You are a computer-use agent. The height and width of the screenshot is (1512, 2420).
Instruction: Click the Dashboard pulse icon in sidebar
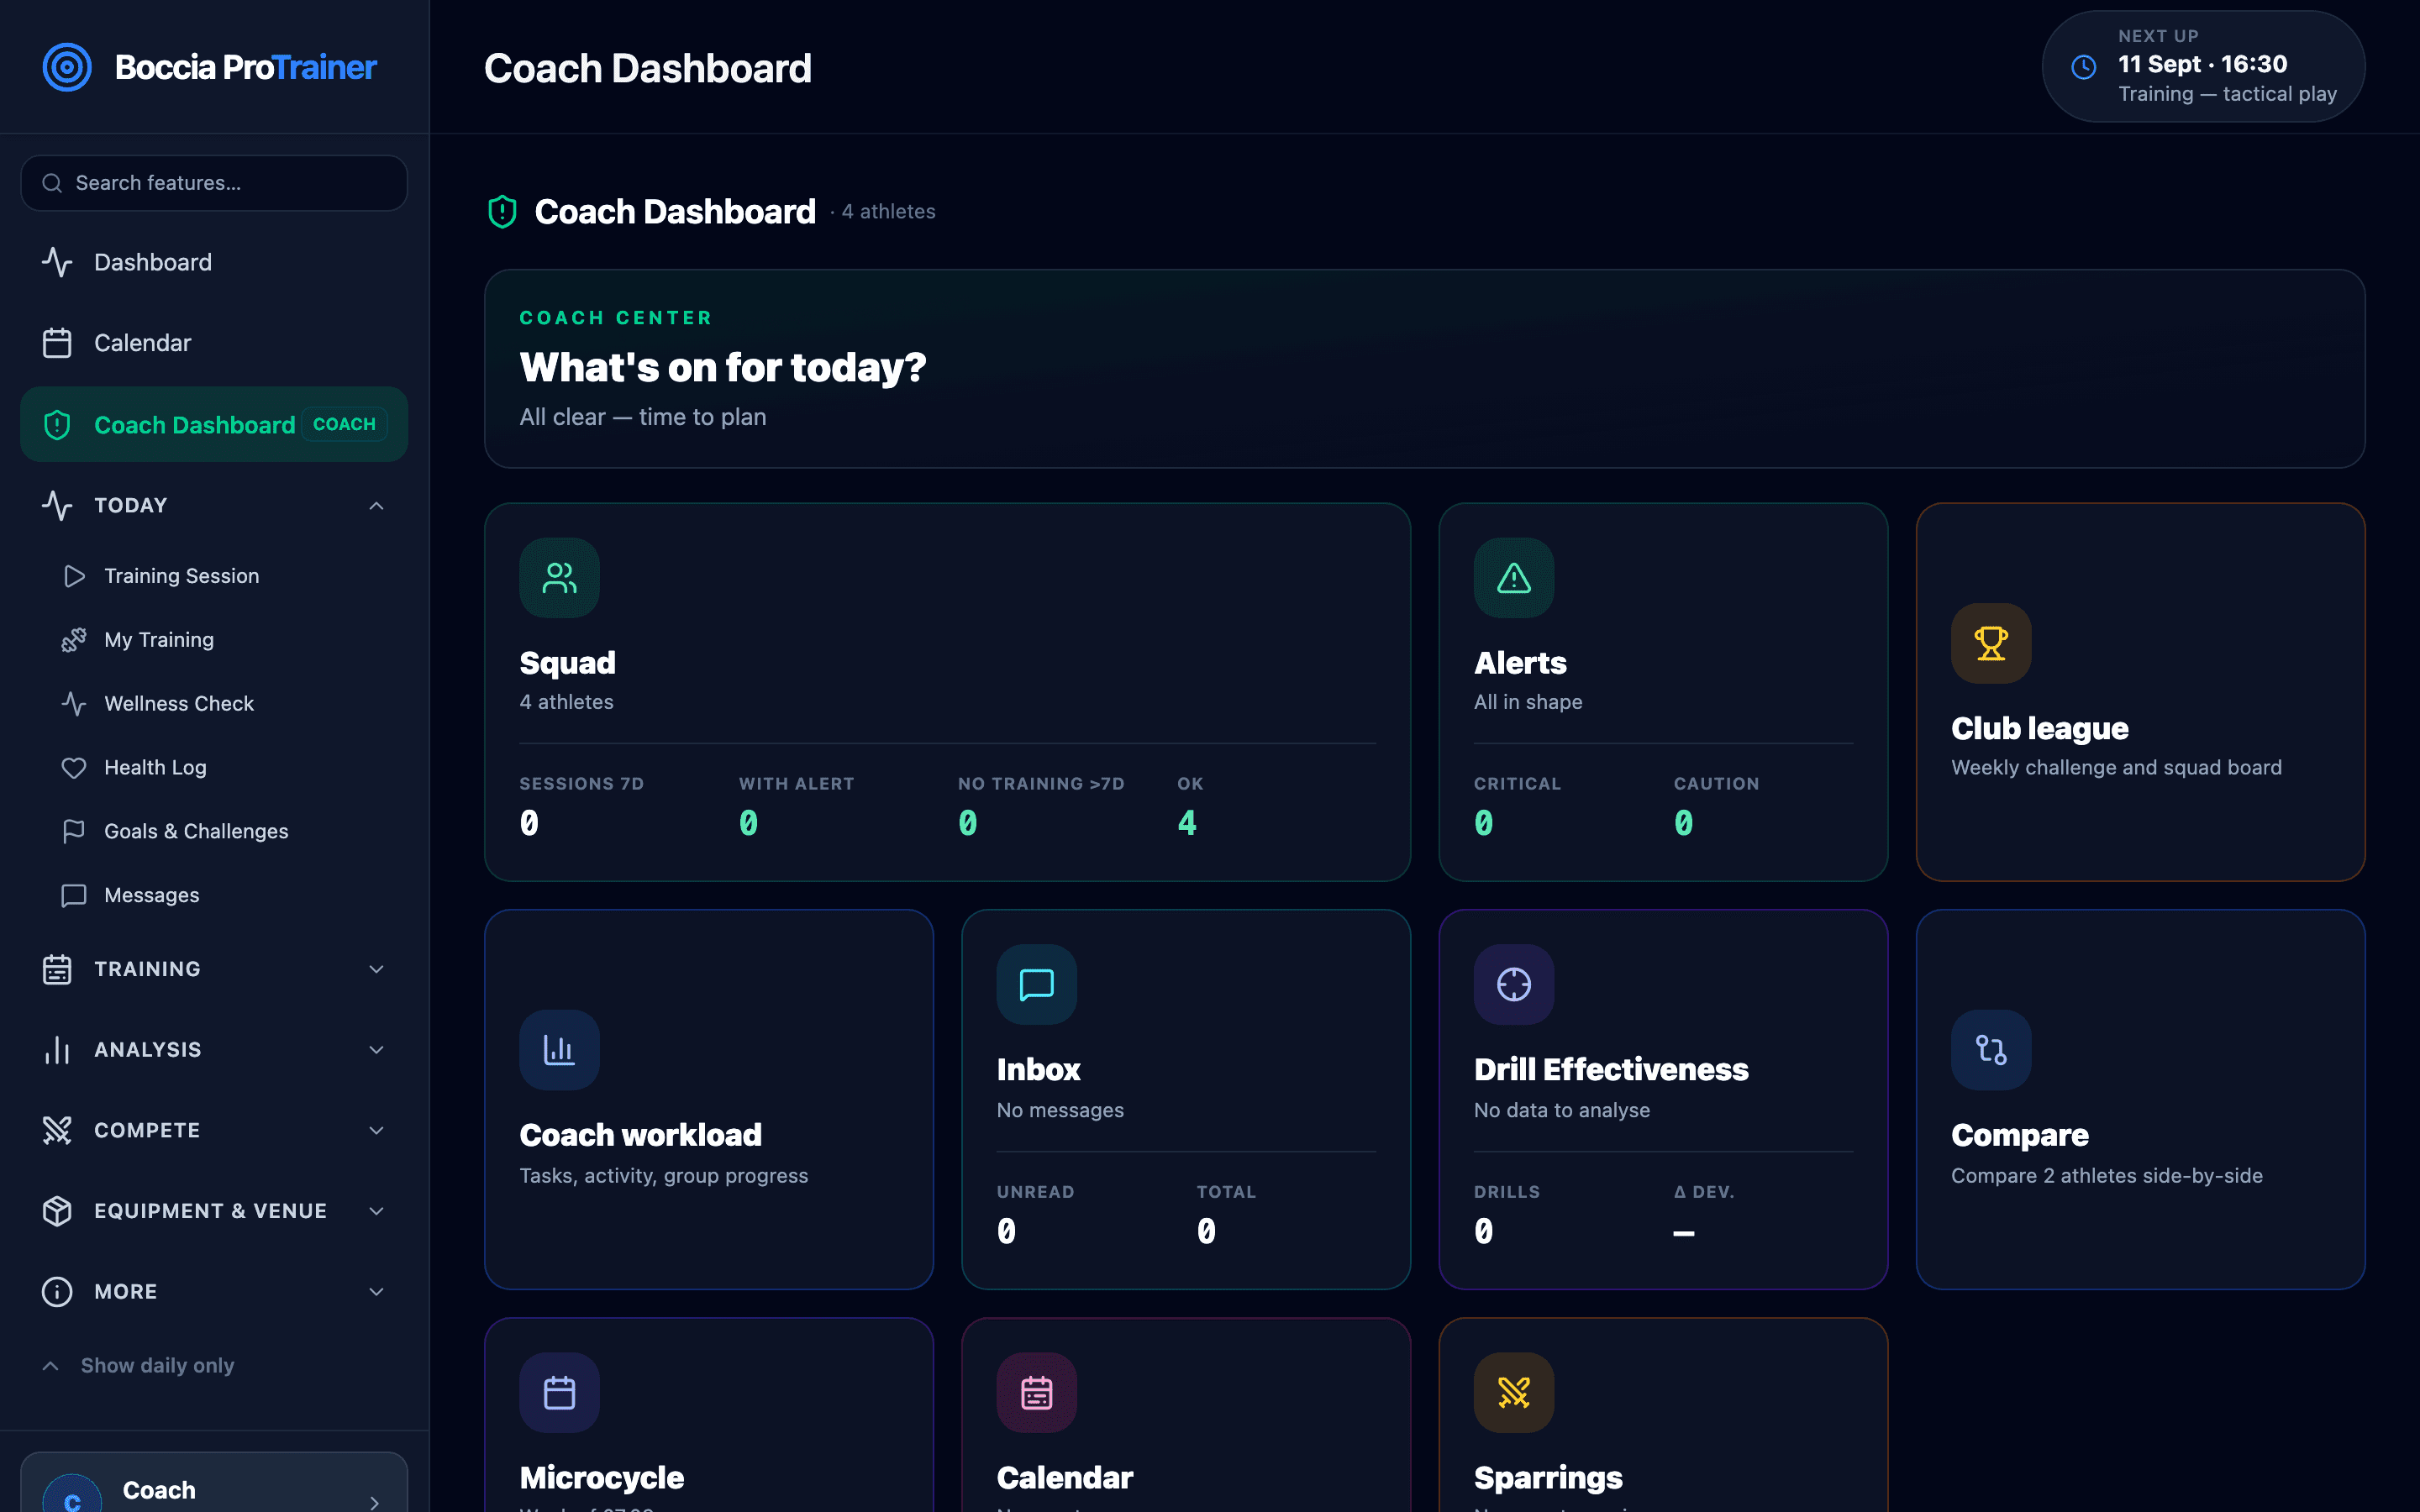[57, 262]
